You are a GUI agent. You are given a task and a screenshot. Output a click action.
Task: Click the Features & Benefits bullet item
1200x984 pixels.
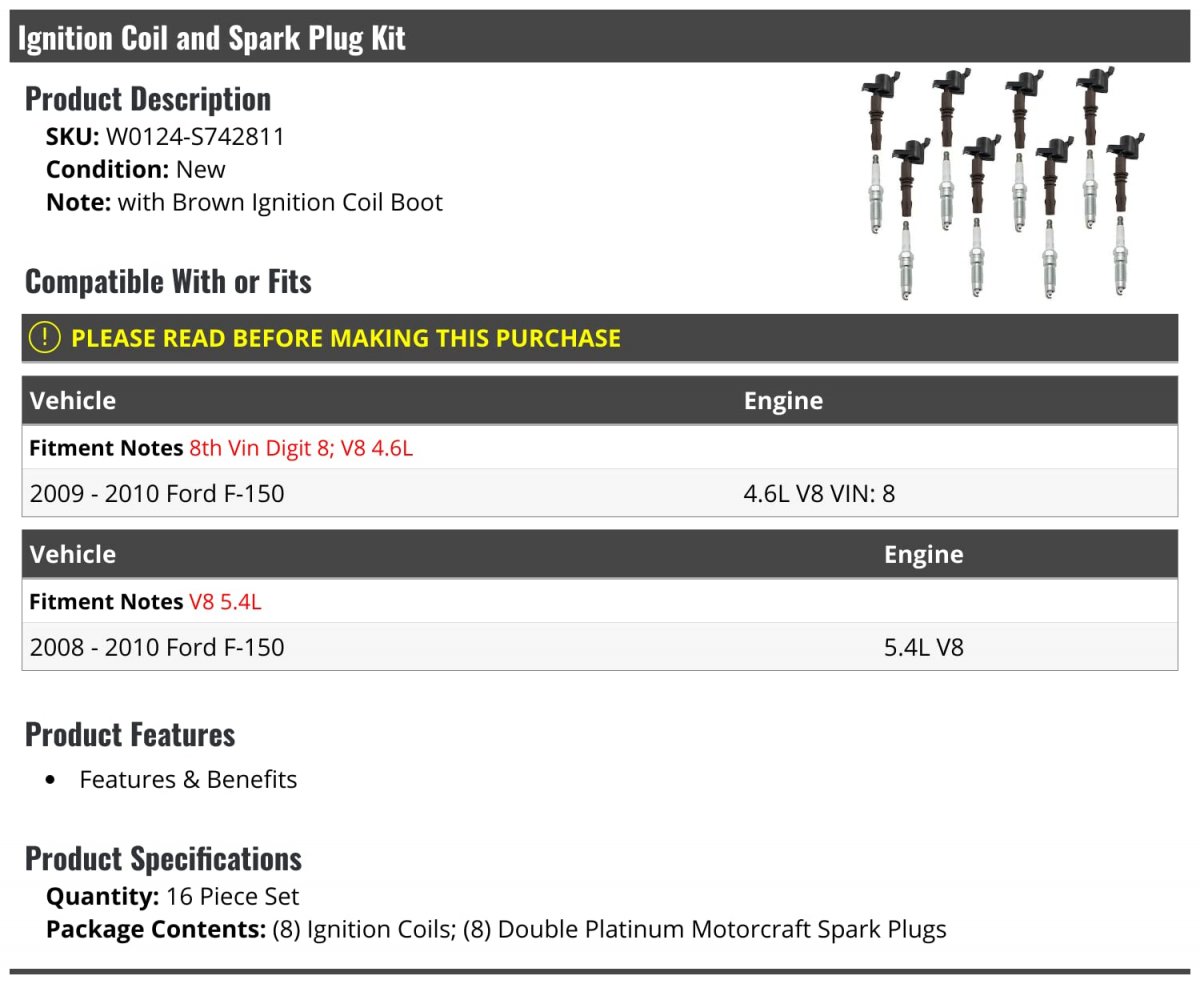188,780
